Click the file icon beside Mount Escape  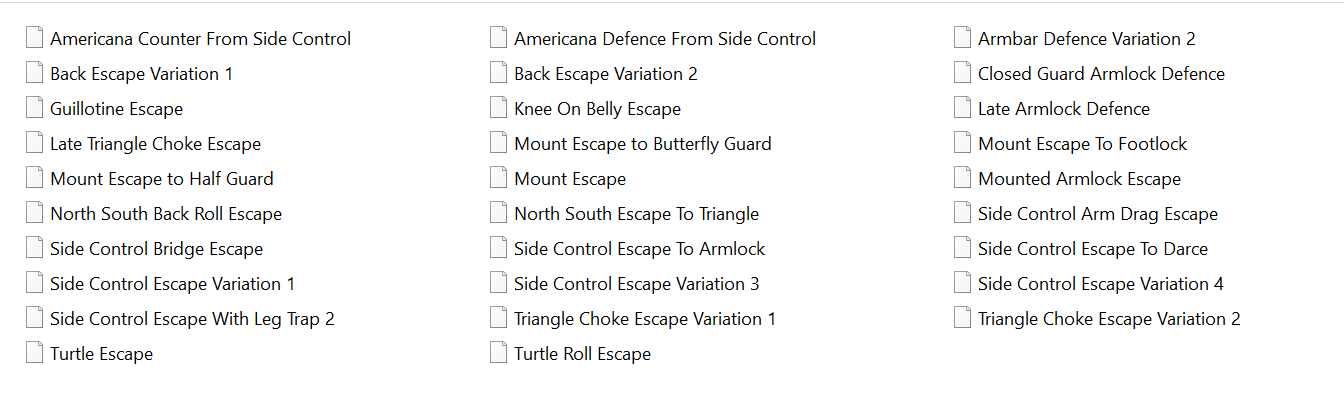pyautogui.click(x=498, y=178)
